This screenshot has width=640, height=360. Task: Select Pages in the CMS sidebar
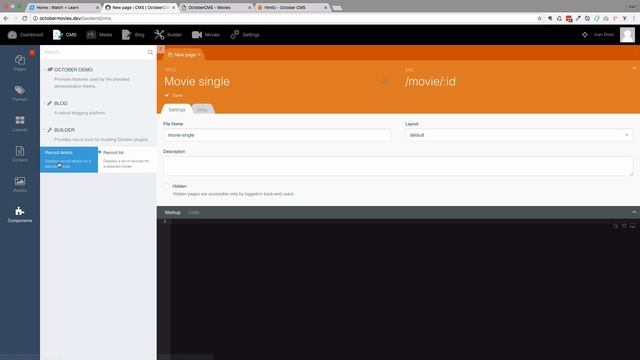20,63
